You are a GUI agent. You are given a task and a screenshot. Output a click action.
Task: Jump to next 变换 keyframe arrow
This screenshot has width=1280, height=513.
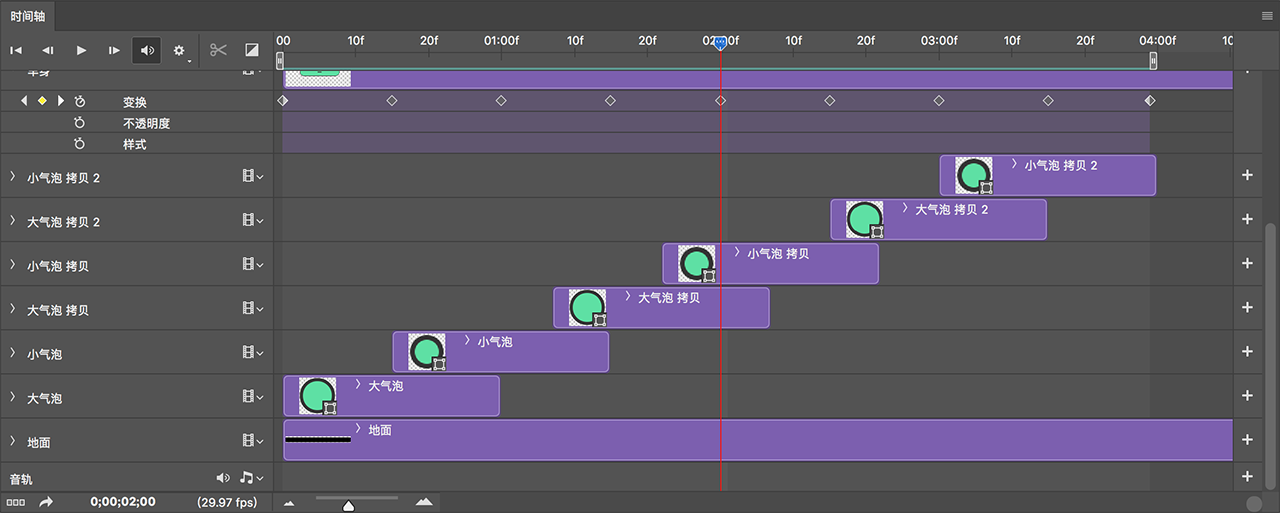pos(61,101)
